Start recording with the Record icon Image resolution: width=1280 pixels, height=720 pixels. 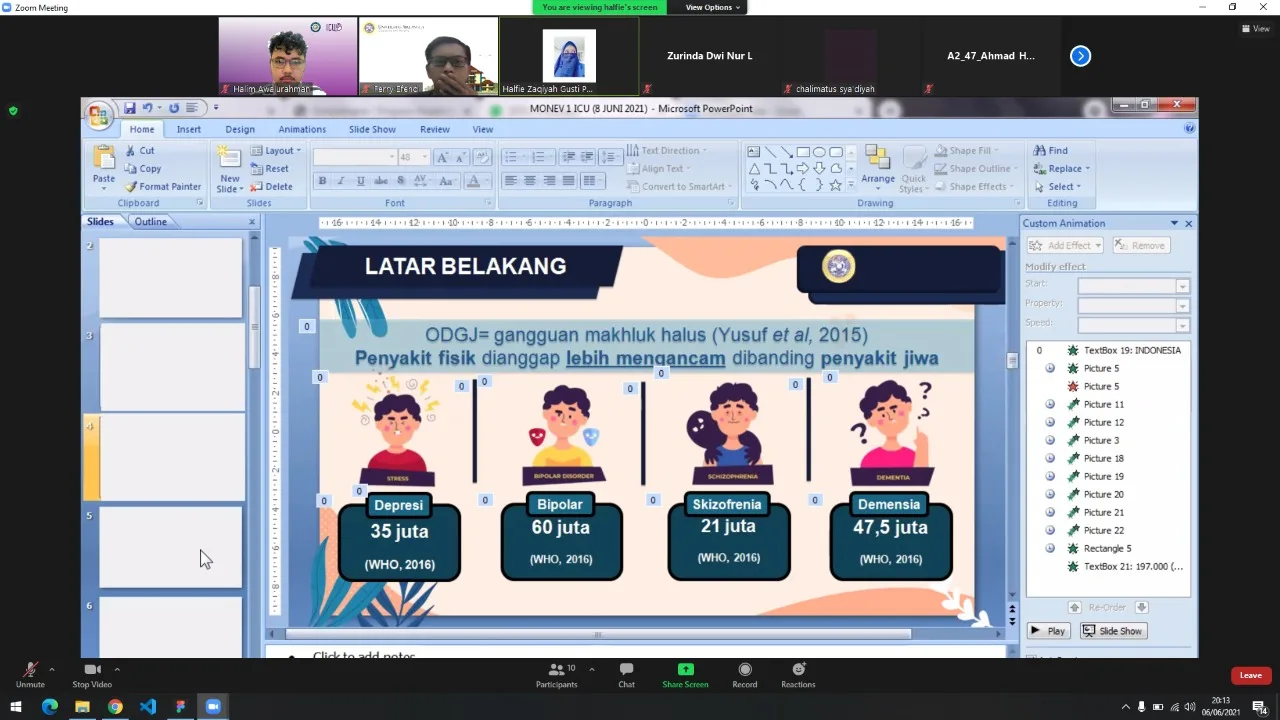pyautogui.click(x=744, y=670)
